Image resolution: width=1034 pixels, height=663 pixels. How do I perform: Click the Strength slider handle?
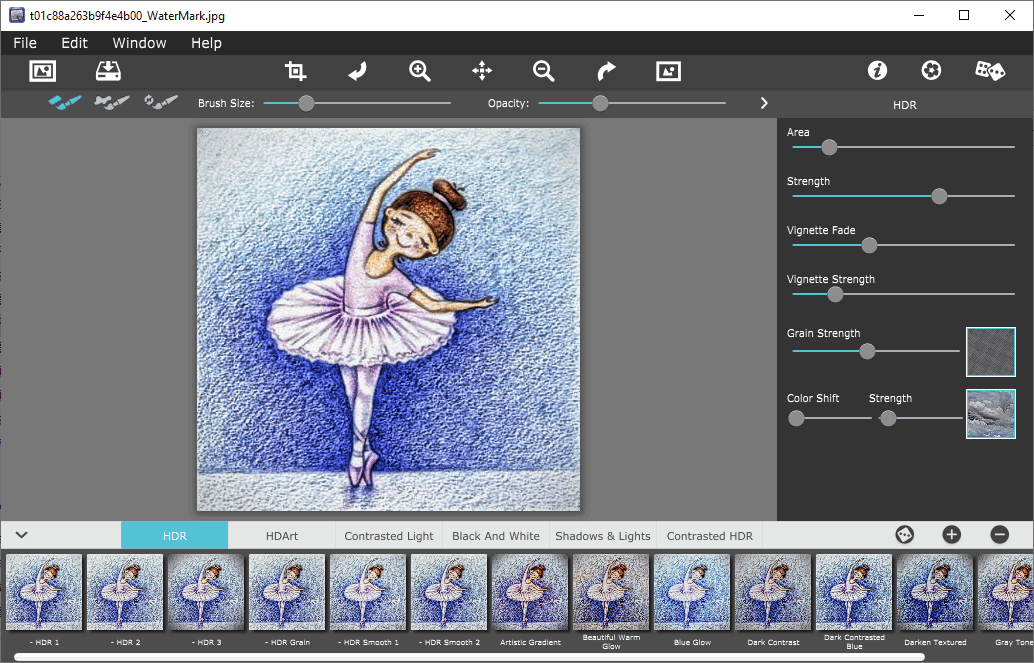[939, 196]
